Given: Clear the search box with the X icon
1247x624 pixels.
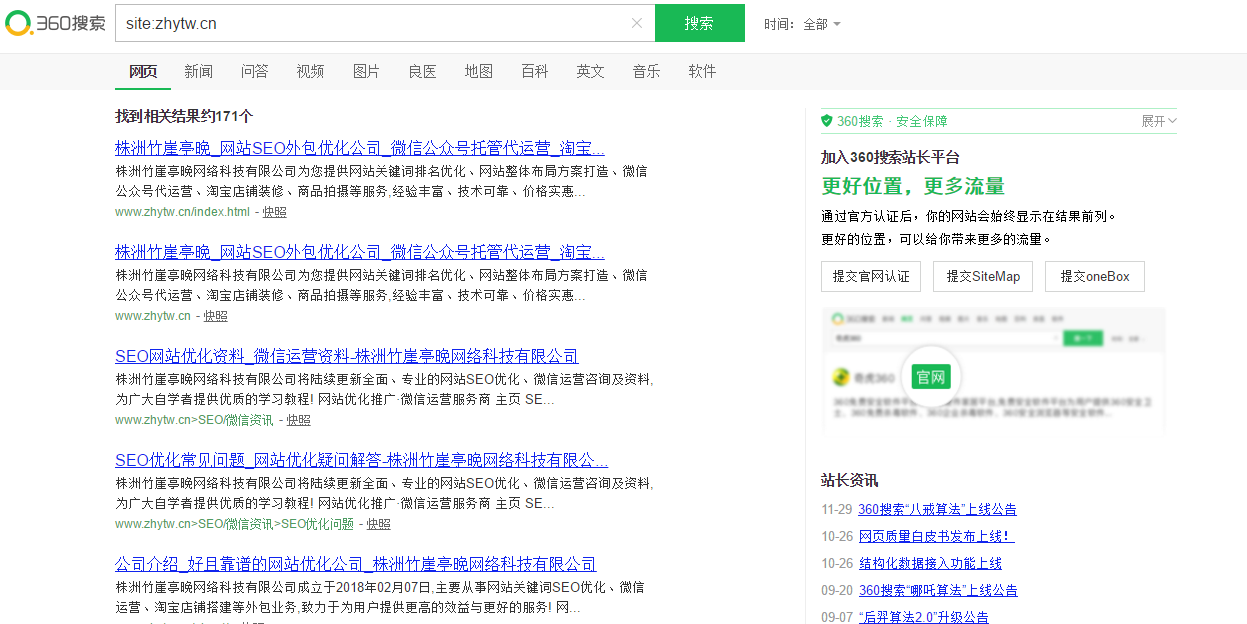Looking at the screenshot, I should pos(637,23).
